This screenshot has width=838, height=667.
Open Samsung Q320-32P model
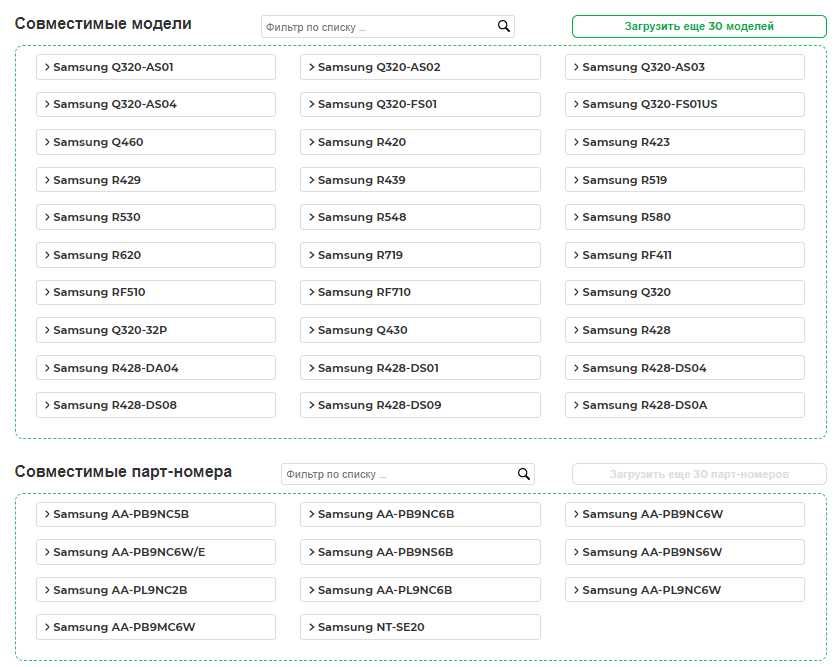point(156,330)
